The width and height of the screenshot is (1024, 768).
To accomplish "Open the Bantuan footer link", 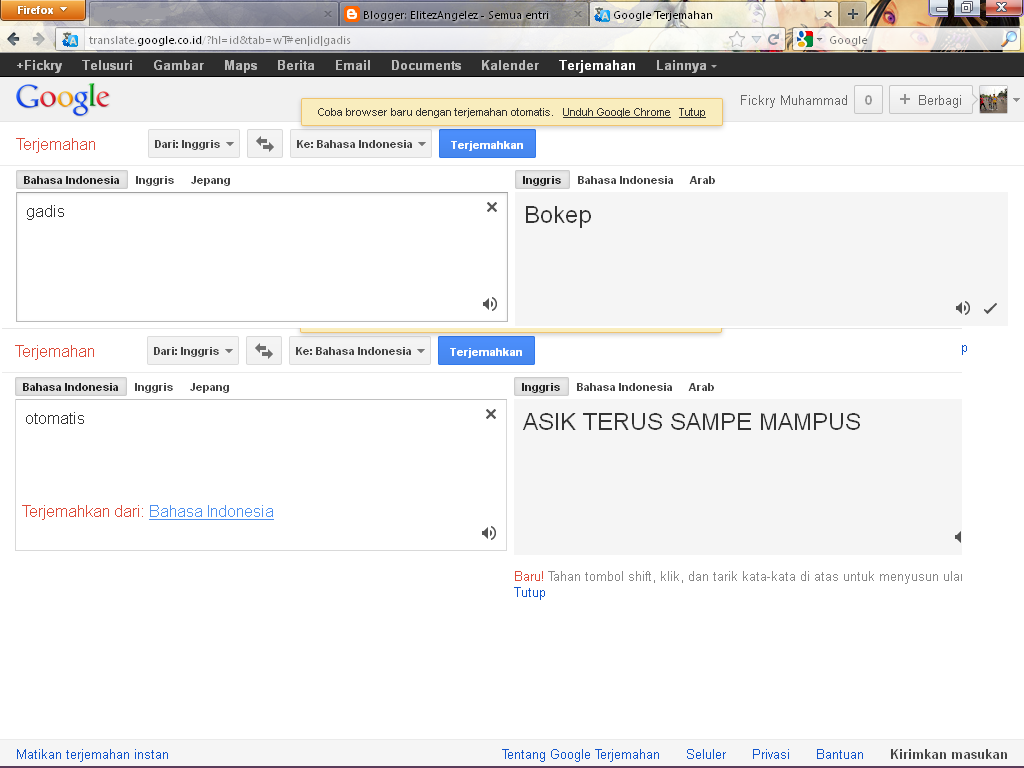I will pyautogui.click(x=840, y=754).
